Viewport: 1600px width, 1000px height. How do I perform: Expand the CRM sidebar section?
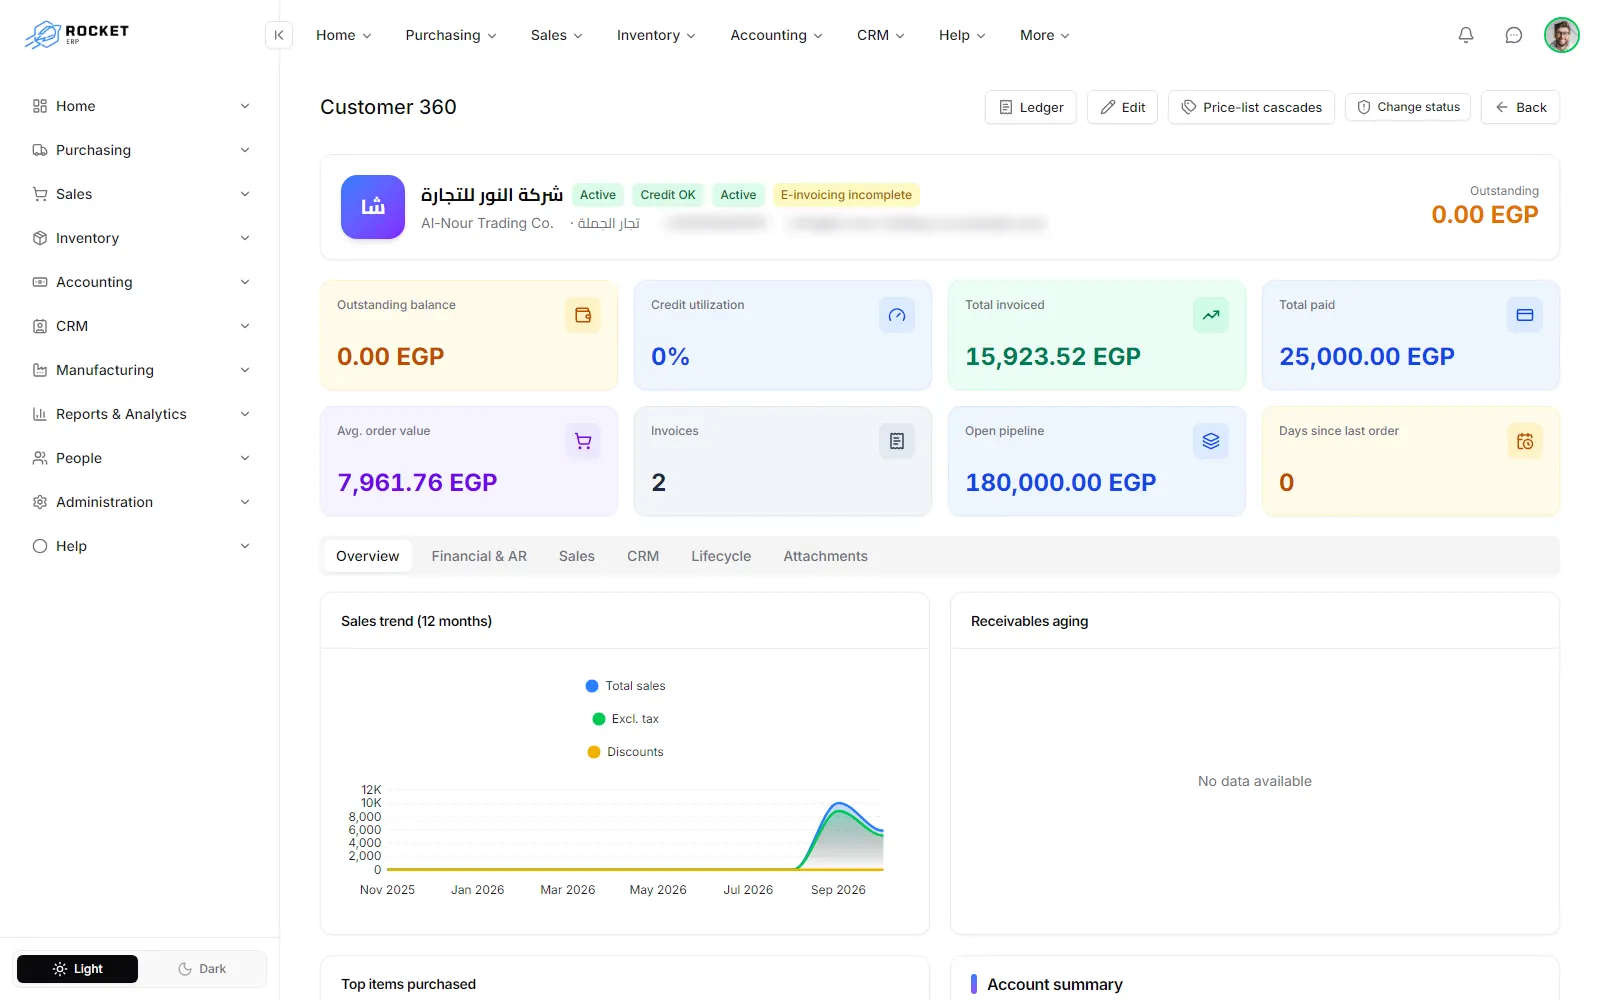[x=140, y=326]
